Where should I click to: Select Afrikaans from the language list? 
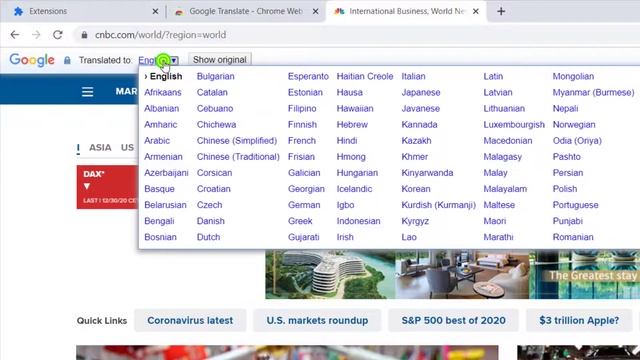point(162,92)
